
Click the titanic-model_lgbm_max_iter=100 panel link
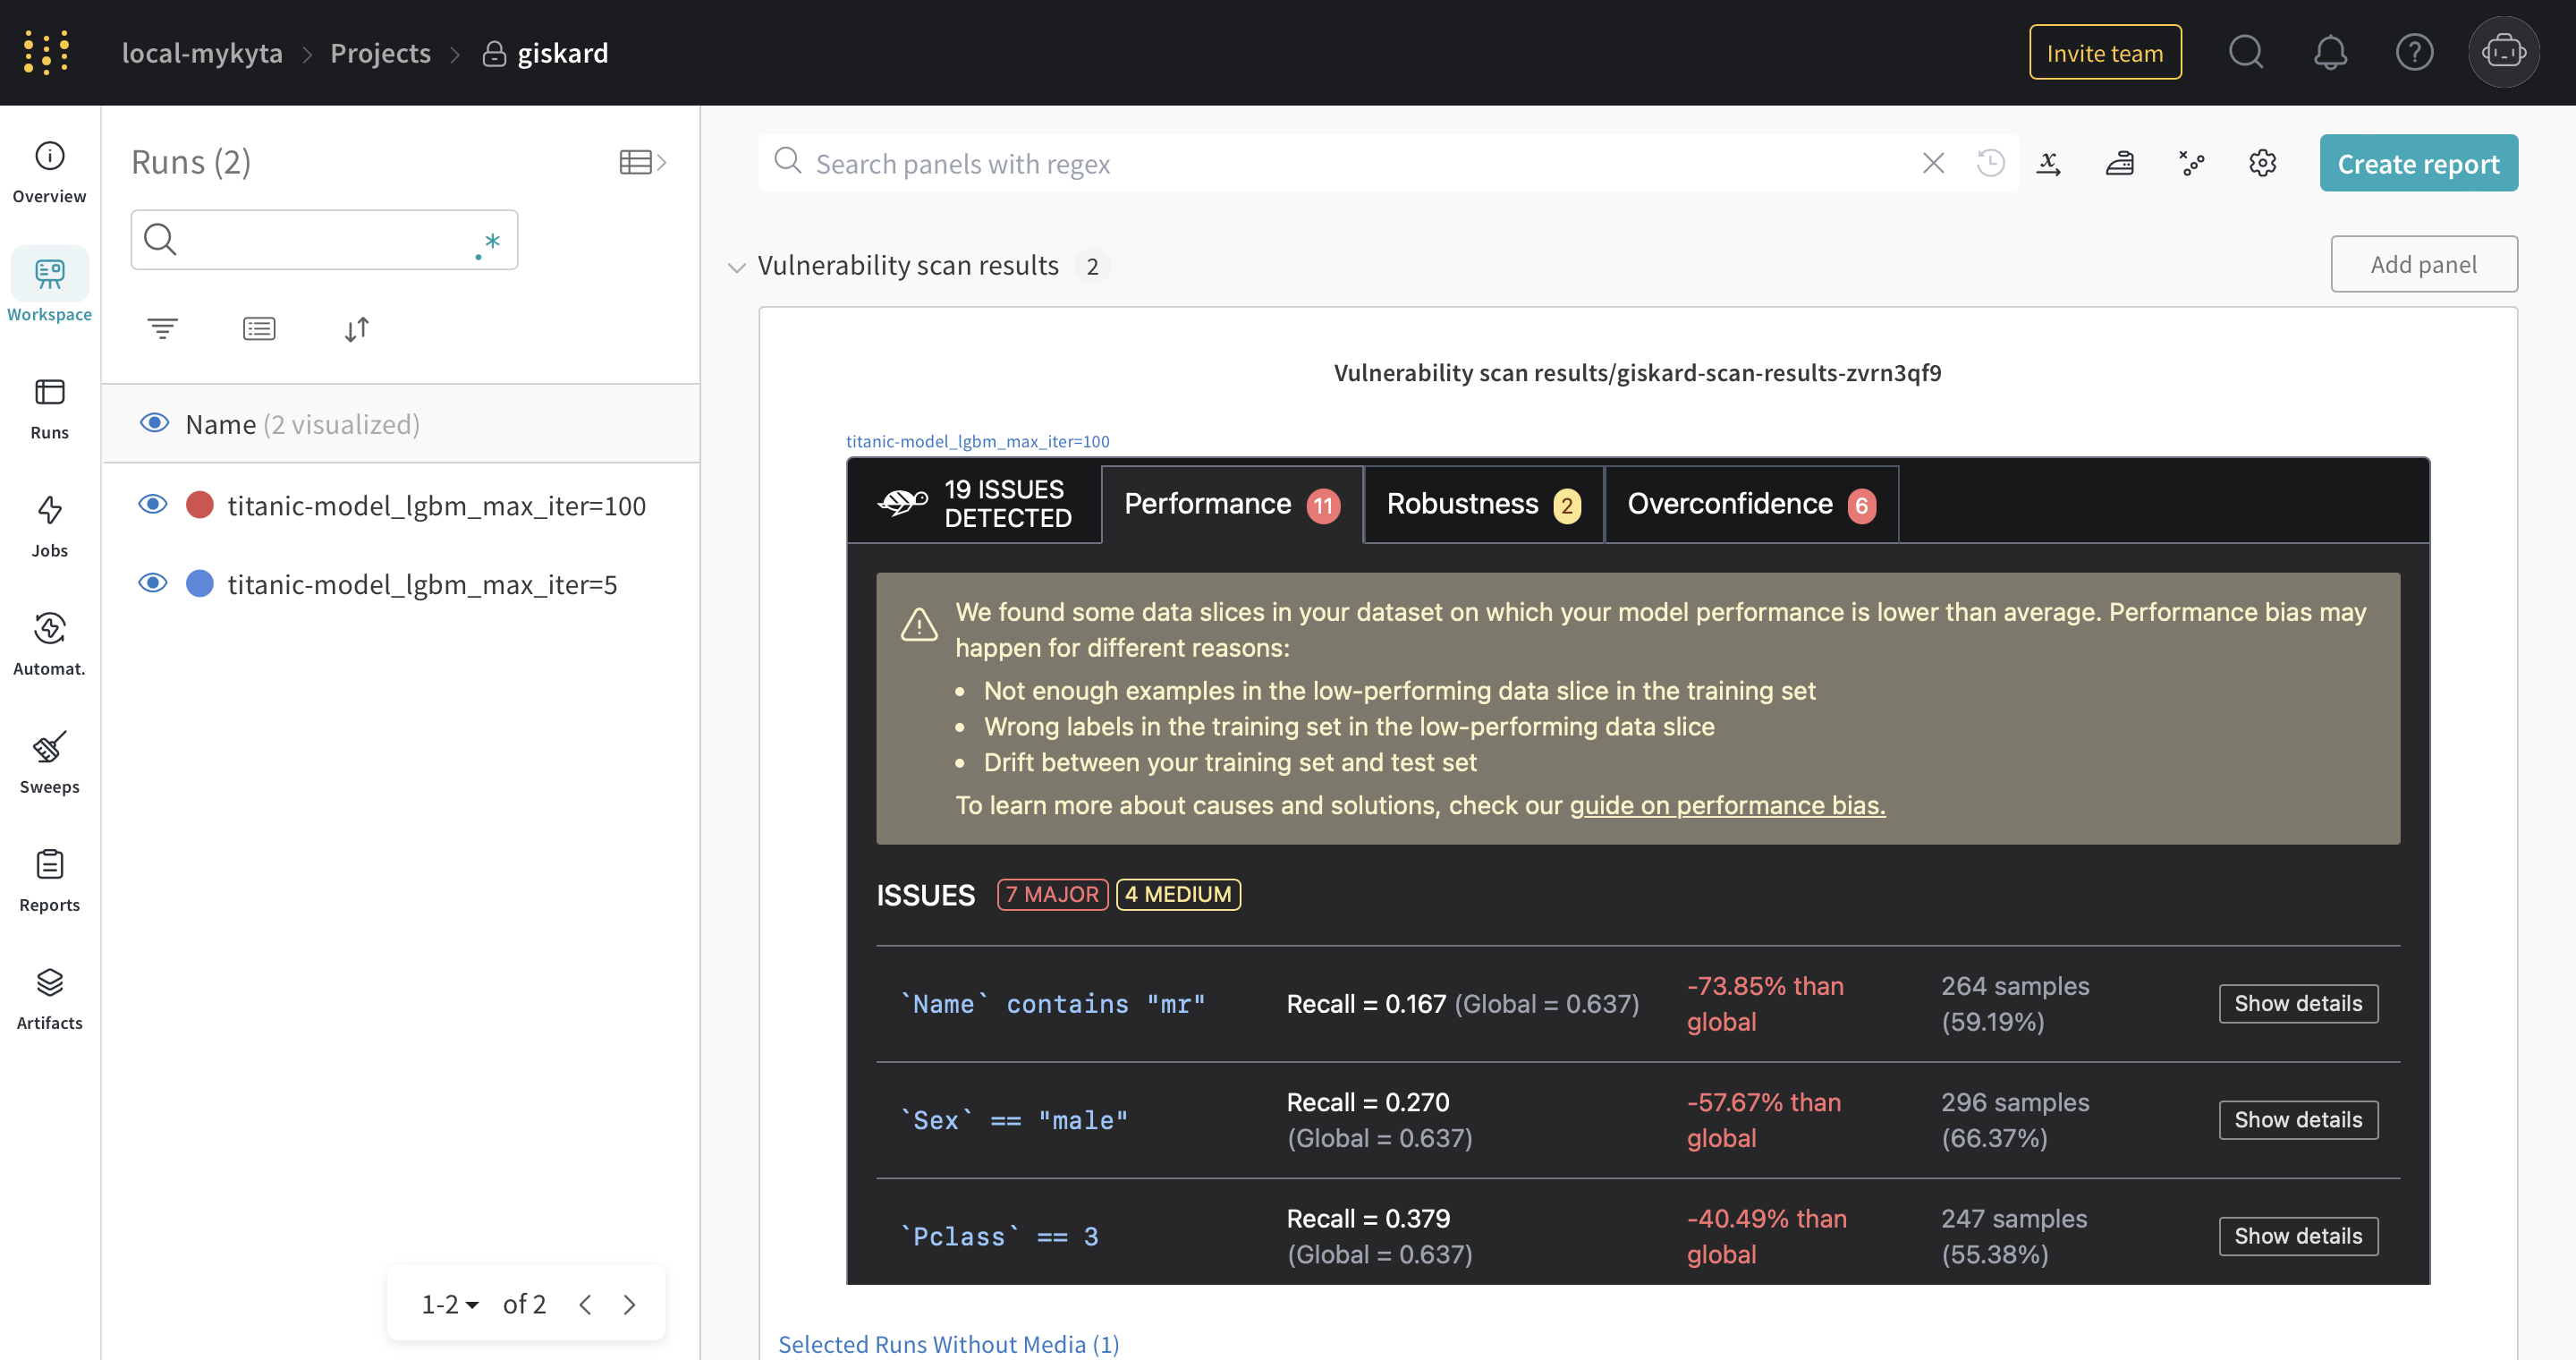[977, 441]
